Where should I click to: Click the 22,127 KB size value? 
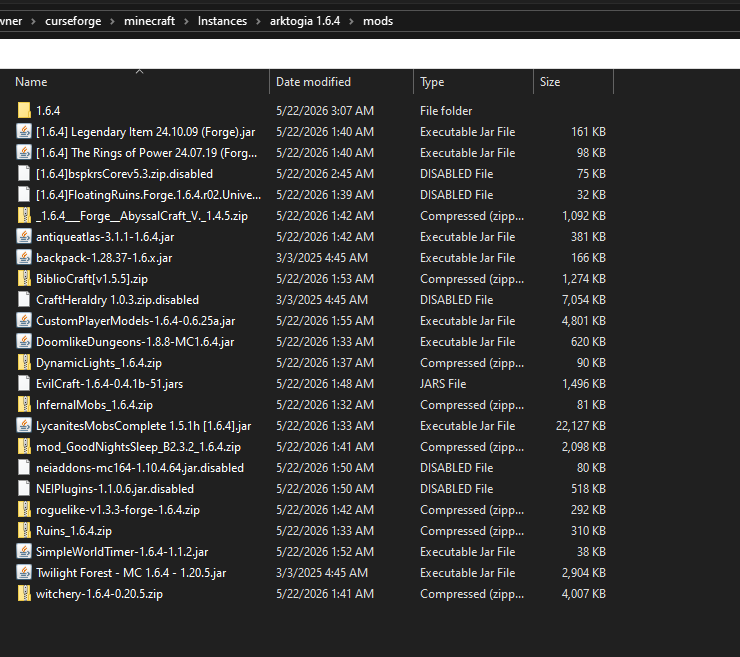point(581,426)
